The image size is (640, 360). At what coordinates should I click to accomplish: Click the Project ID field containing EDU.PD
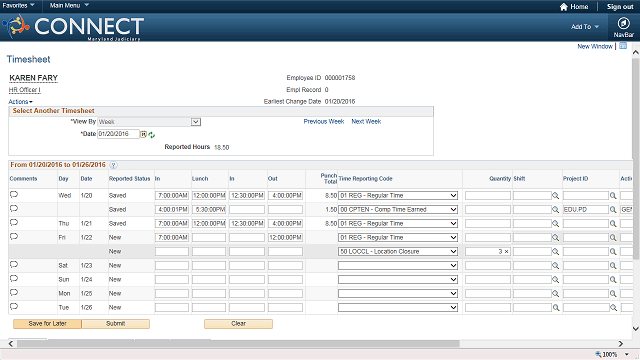pos(586,209)
